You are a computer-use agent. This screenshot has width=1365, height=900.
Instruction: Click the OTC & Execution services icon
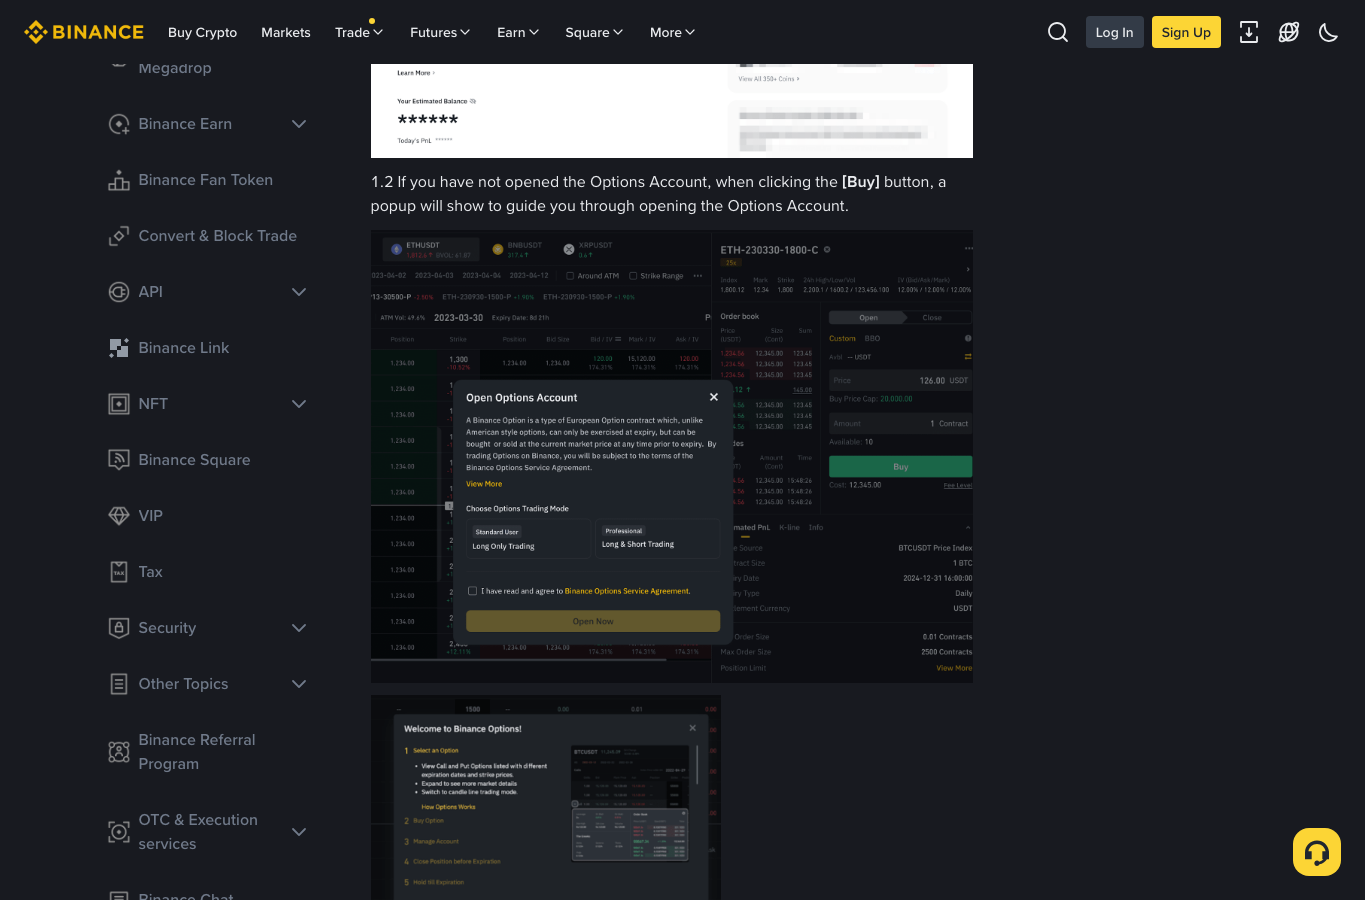119,832
